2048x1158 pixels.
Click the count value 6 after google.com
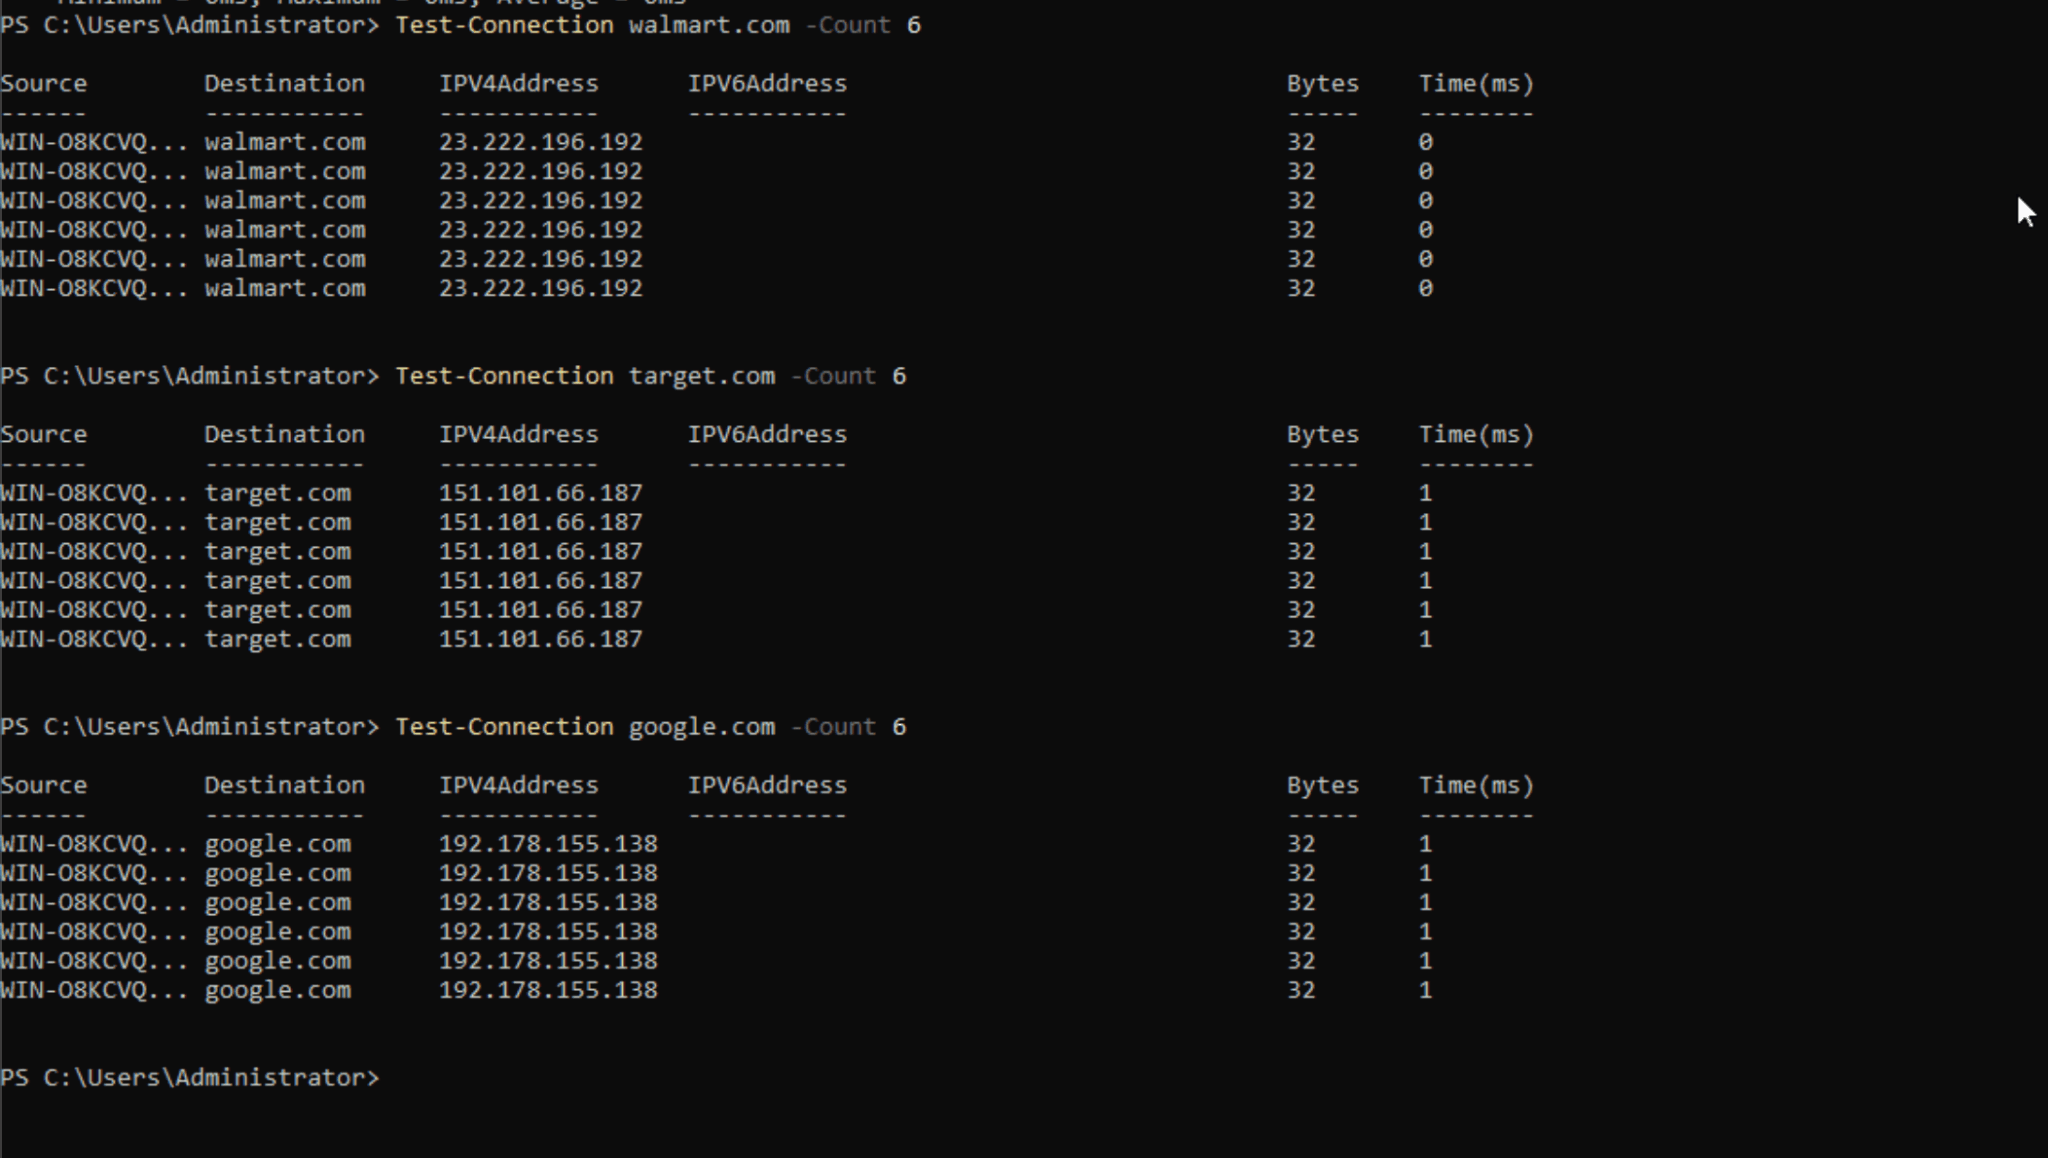(x=899, y=727)
